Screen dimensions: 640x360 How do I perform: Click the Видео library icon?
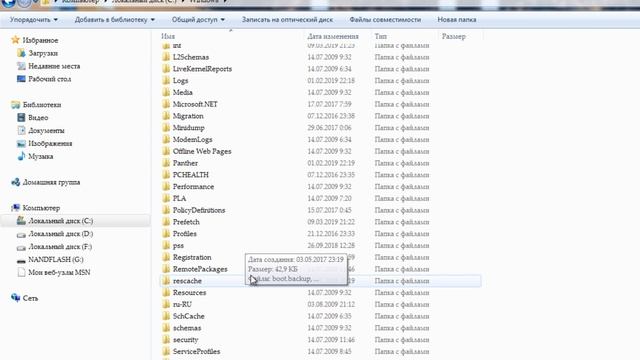[21, 118]
